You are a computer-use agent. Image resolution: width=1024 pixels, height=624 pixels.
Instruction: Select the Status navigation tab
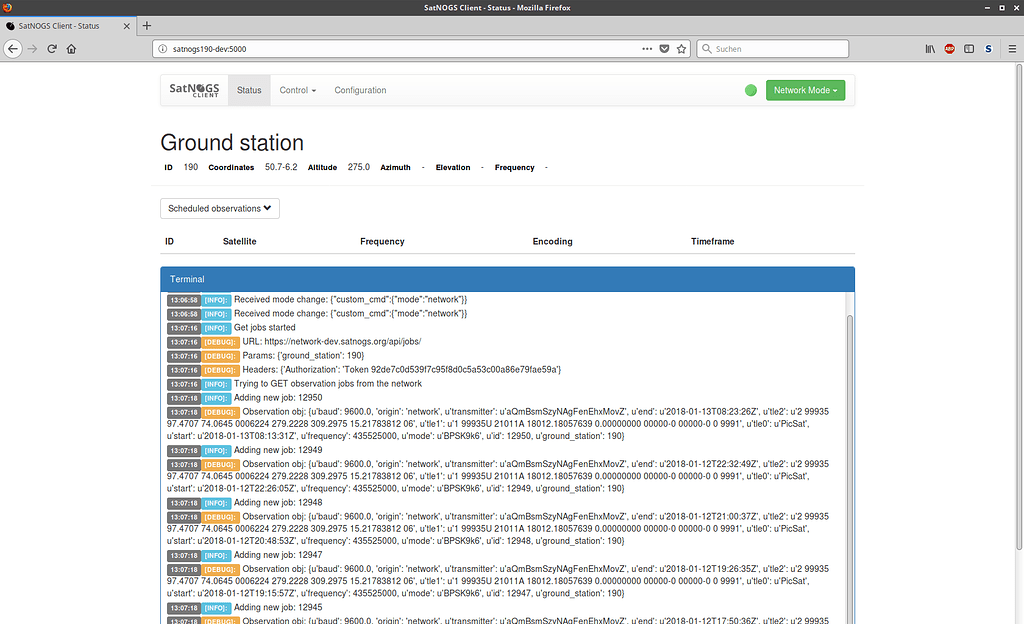coord(249,90)
